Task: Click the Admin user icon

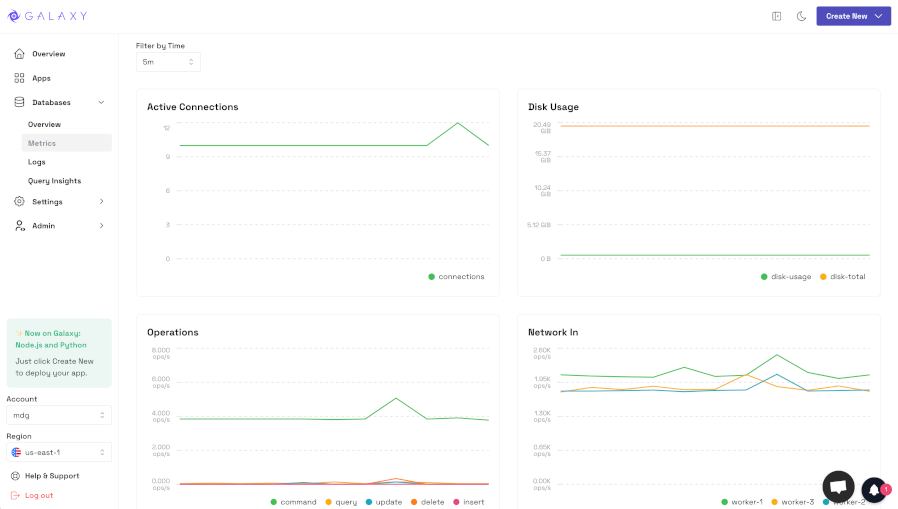Action: (x=19, y=226)
